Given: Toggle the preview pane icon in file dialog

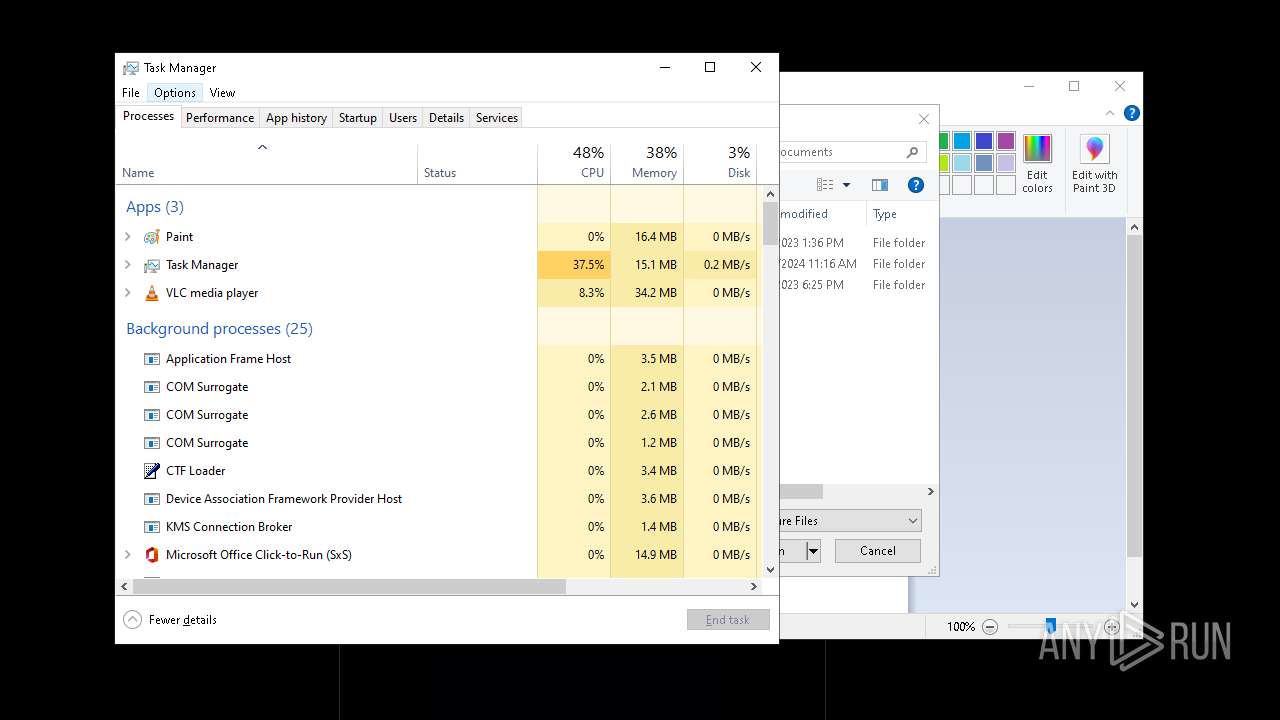Looking at the screenshot, I should [880, 185].
